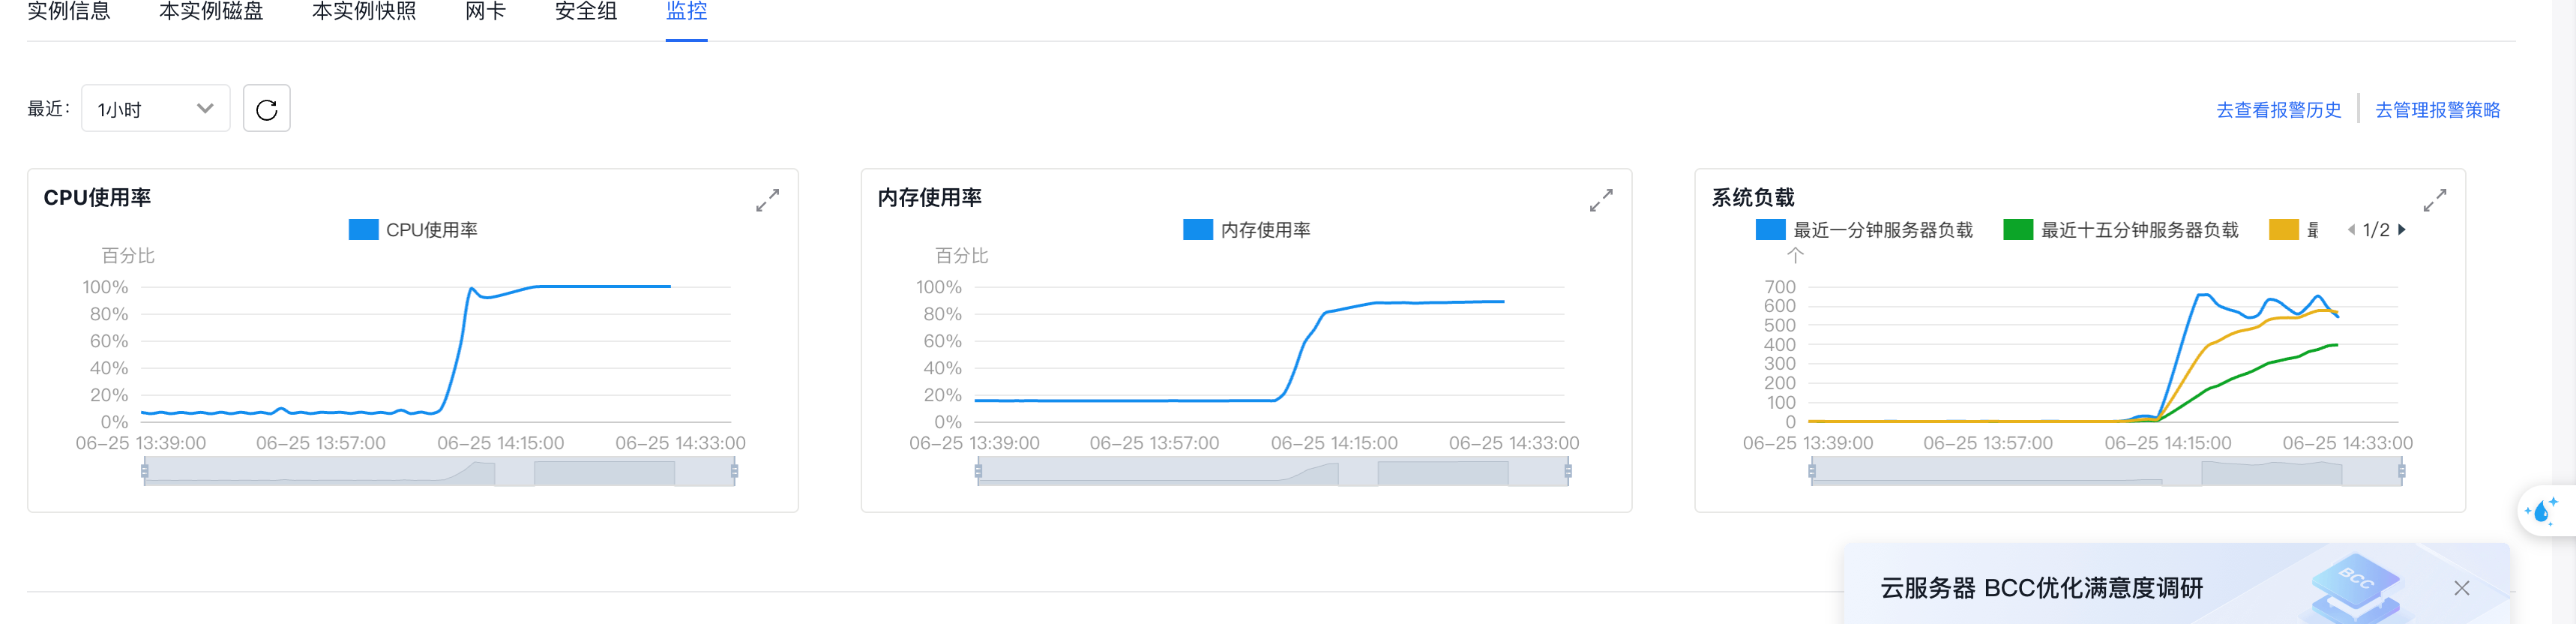
Task: Click the 去管理报警策略 link
Action: point(2437,110)
